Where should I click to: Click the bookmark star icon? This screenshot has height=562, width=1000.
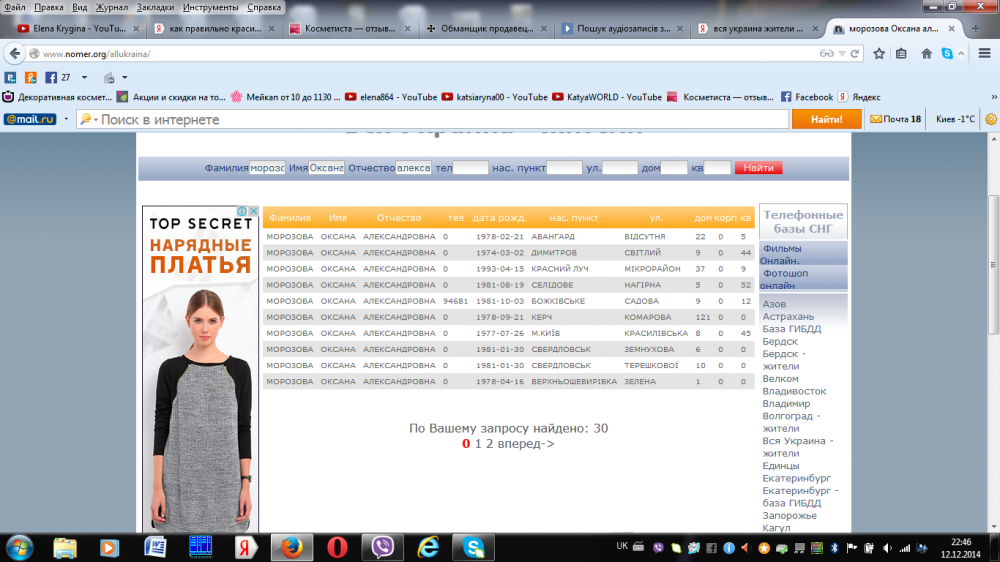879,53
